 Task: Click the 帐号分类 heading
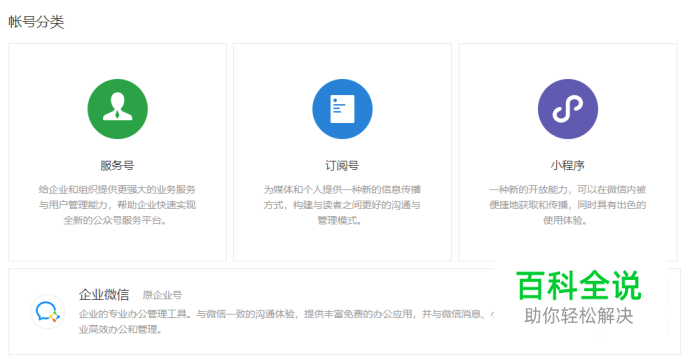36,22
